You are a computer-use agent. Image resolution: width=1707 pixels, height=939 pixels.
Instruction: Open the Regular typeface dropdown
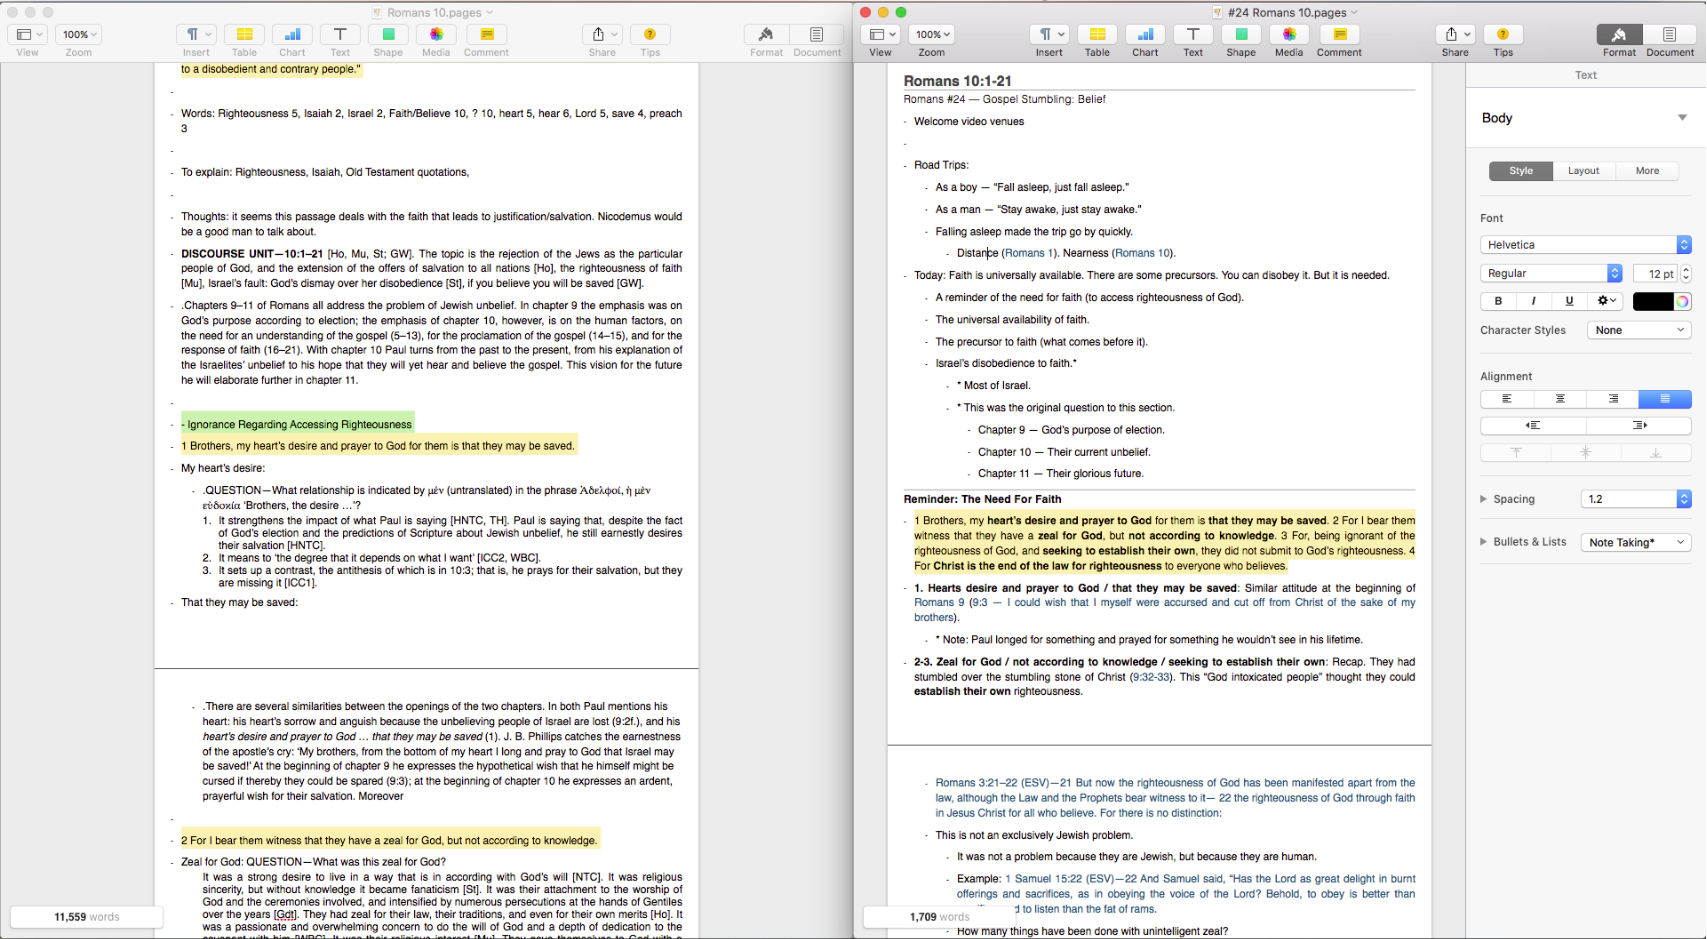(1551, 273)
